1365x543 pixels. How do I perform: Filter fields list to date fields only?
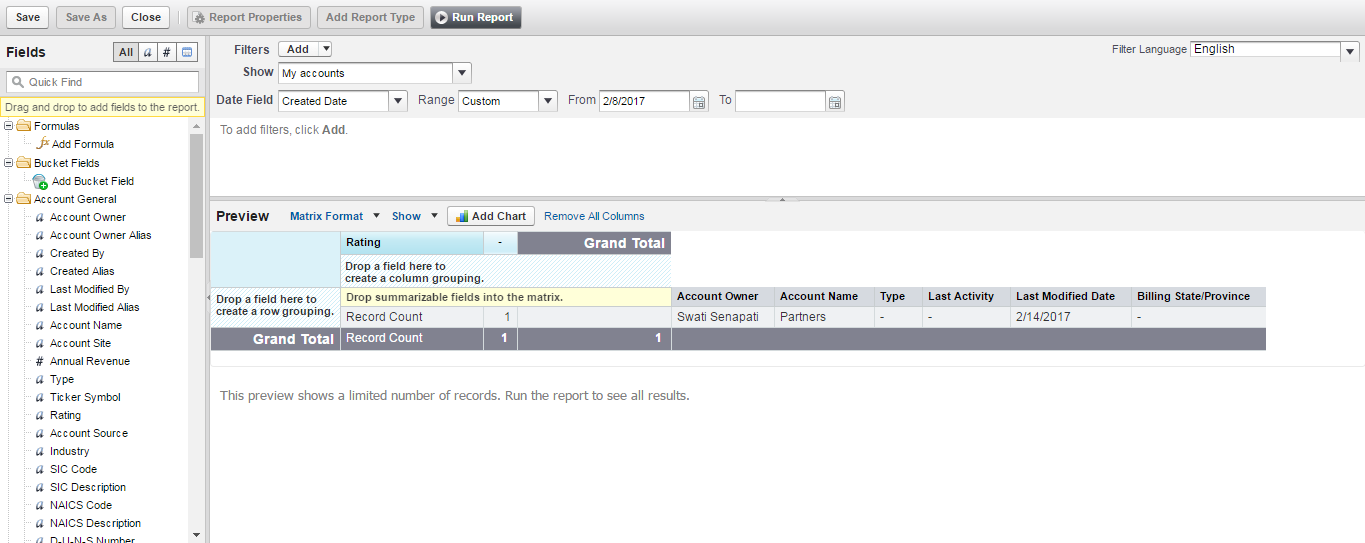(187, 52)
